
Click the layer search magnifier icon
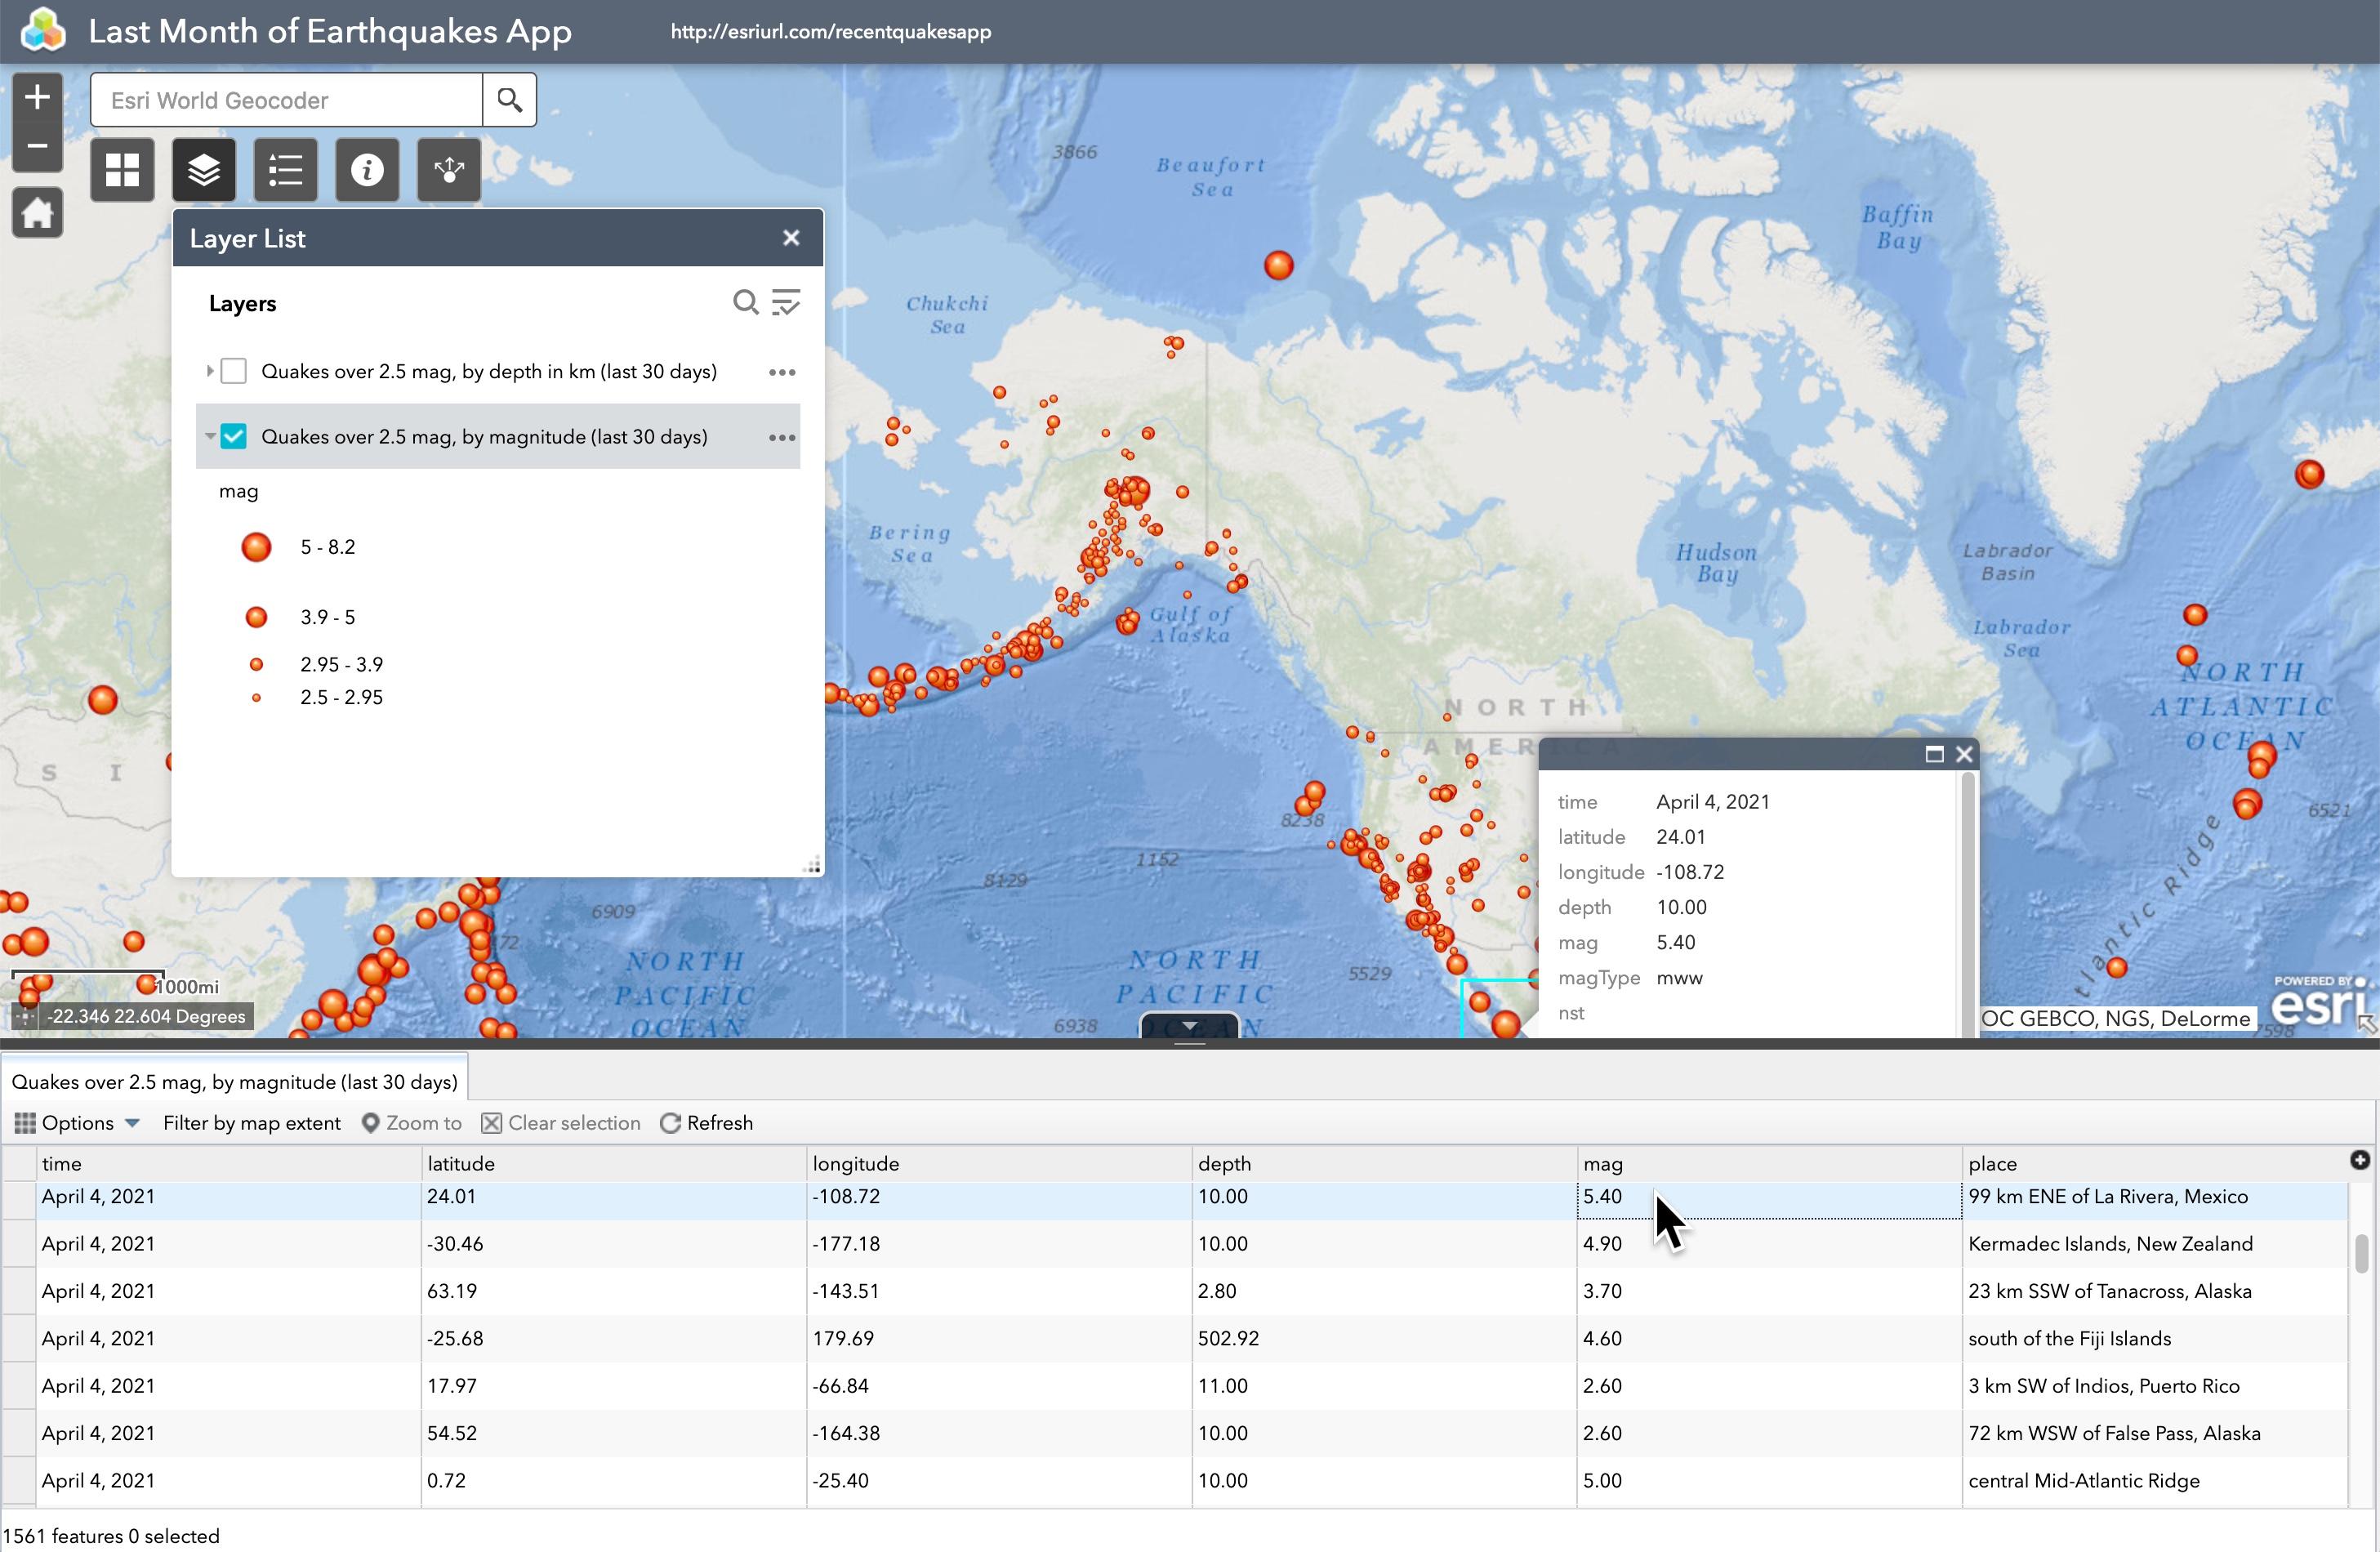coord(745,302)
